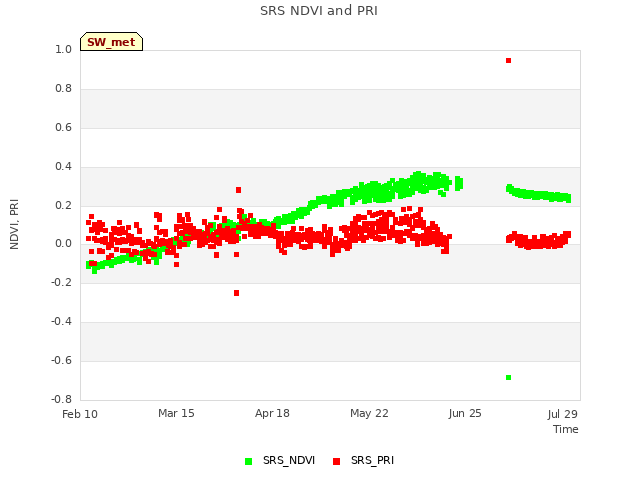The height and width of the screenshot is (480, 640).
Task: Click the Apr 18 x-axis label
Action: (x=272, y=413)
